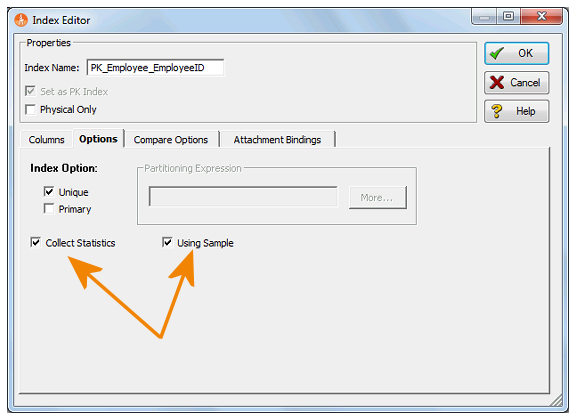Screen dimensions: 576x414
Task: Minimize the Index Editor window
Action: click(485, 17)
